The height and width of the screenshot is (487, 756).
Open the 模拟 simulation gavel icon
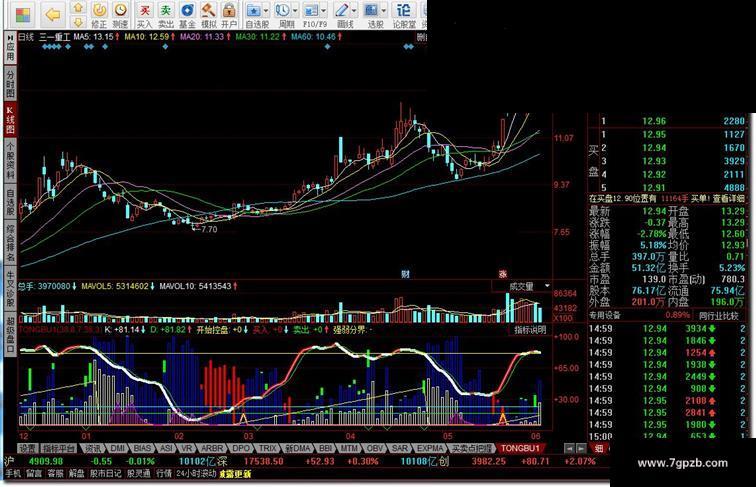point(208,10)
